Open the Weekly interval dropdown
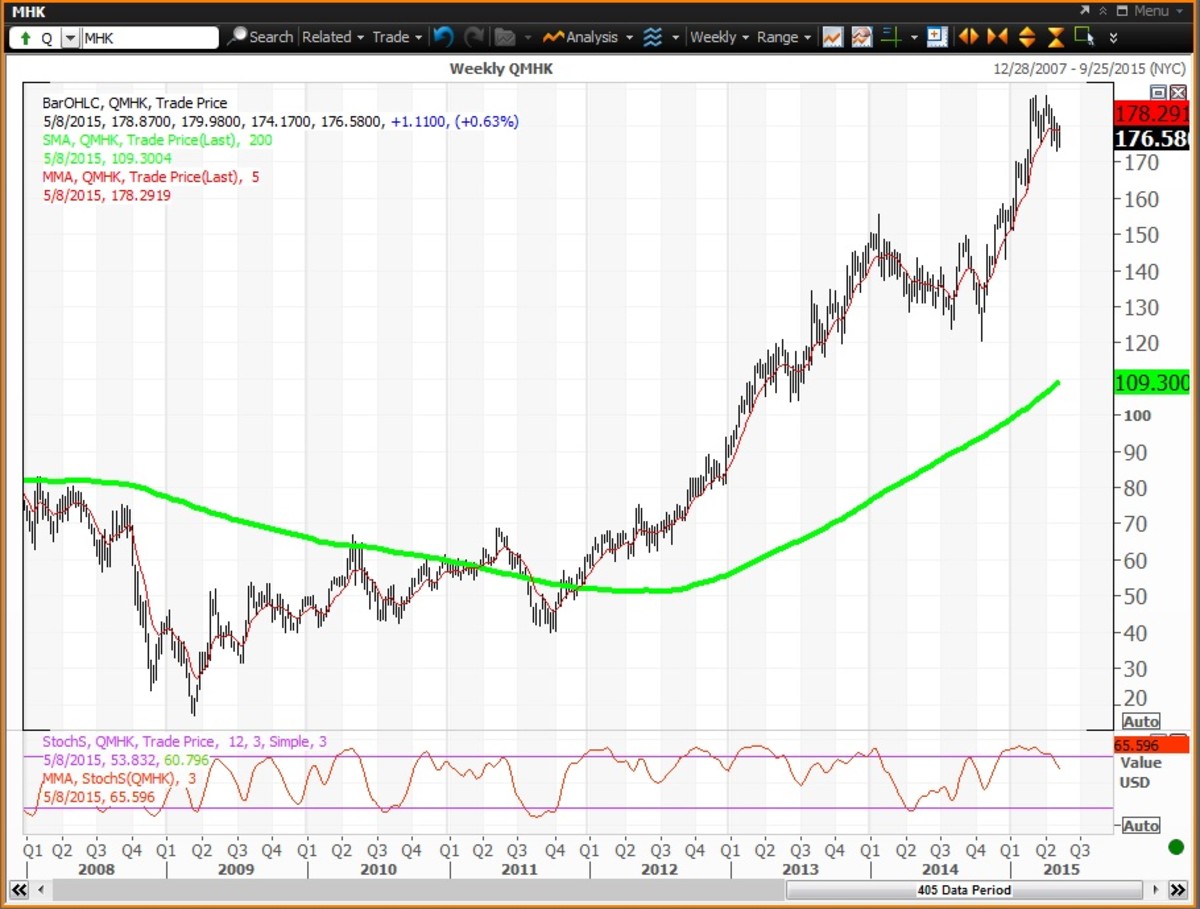 (x=718, y=37)
